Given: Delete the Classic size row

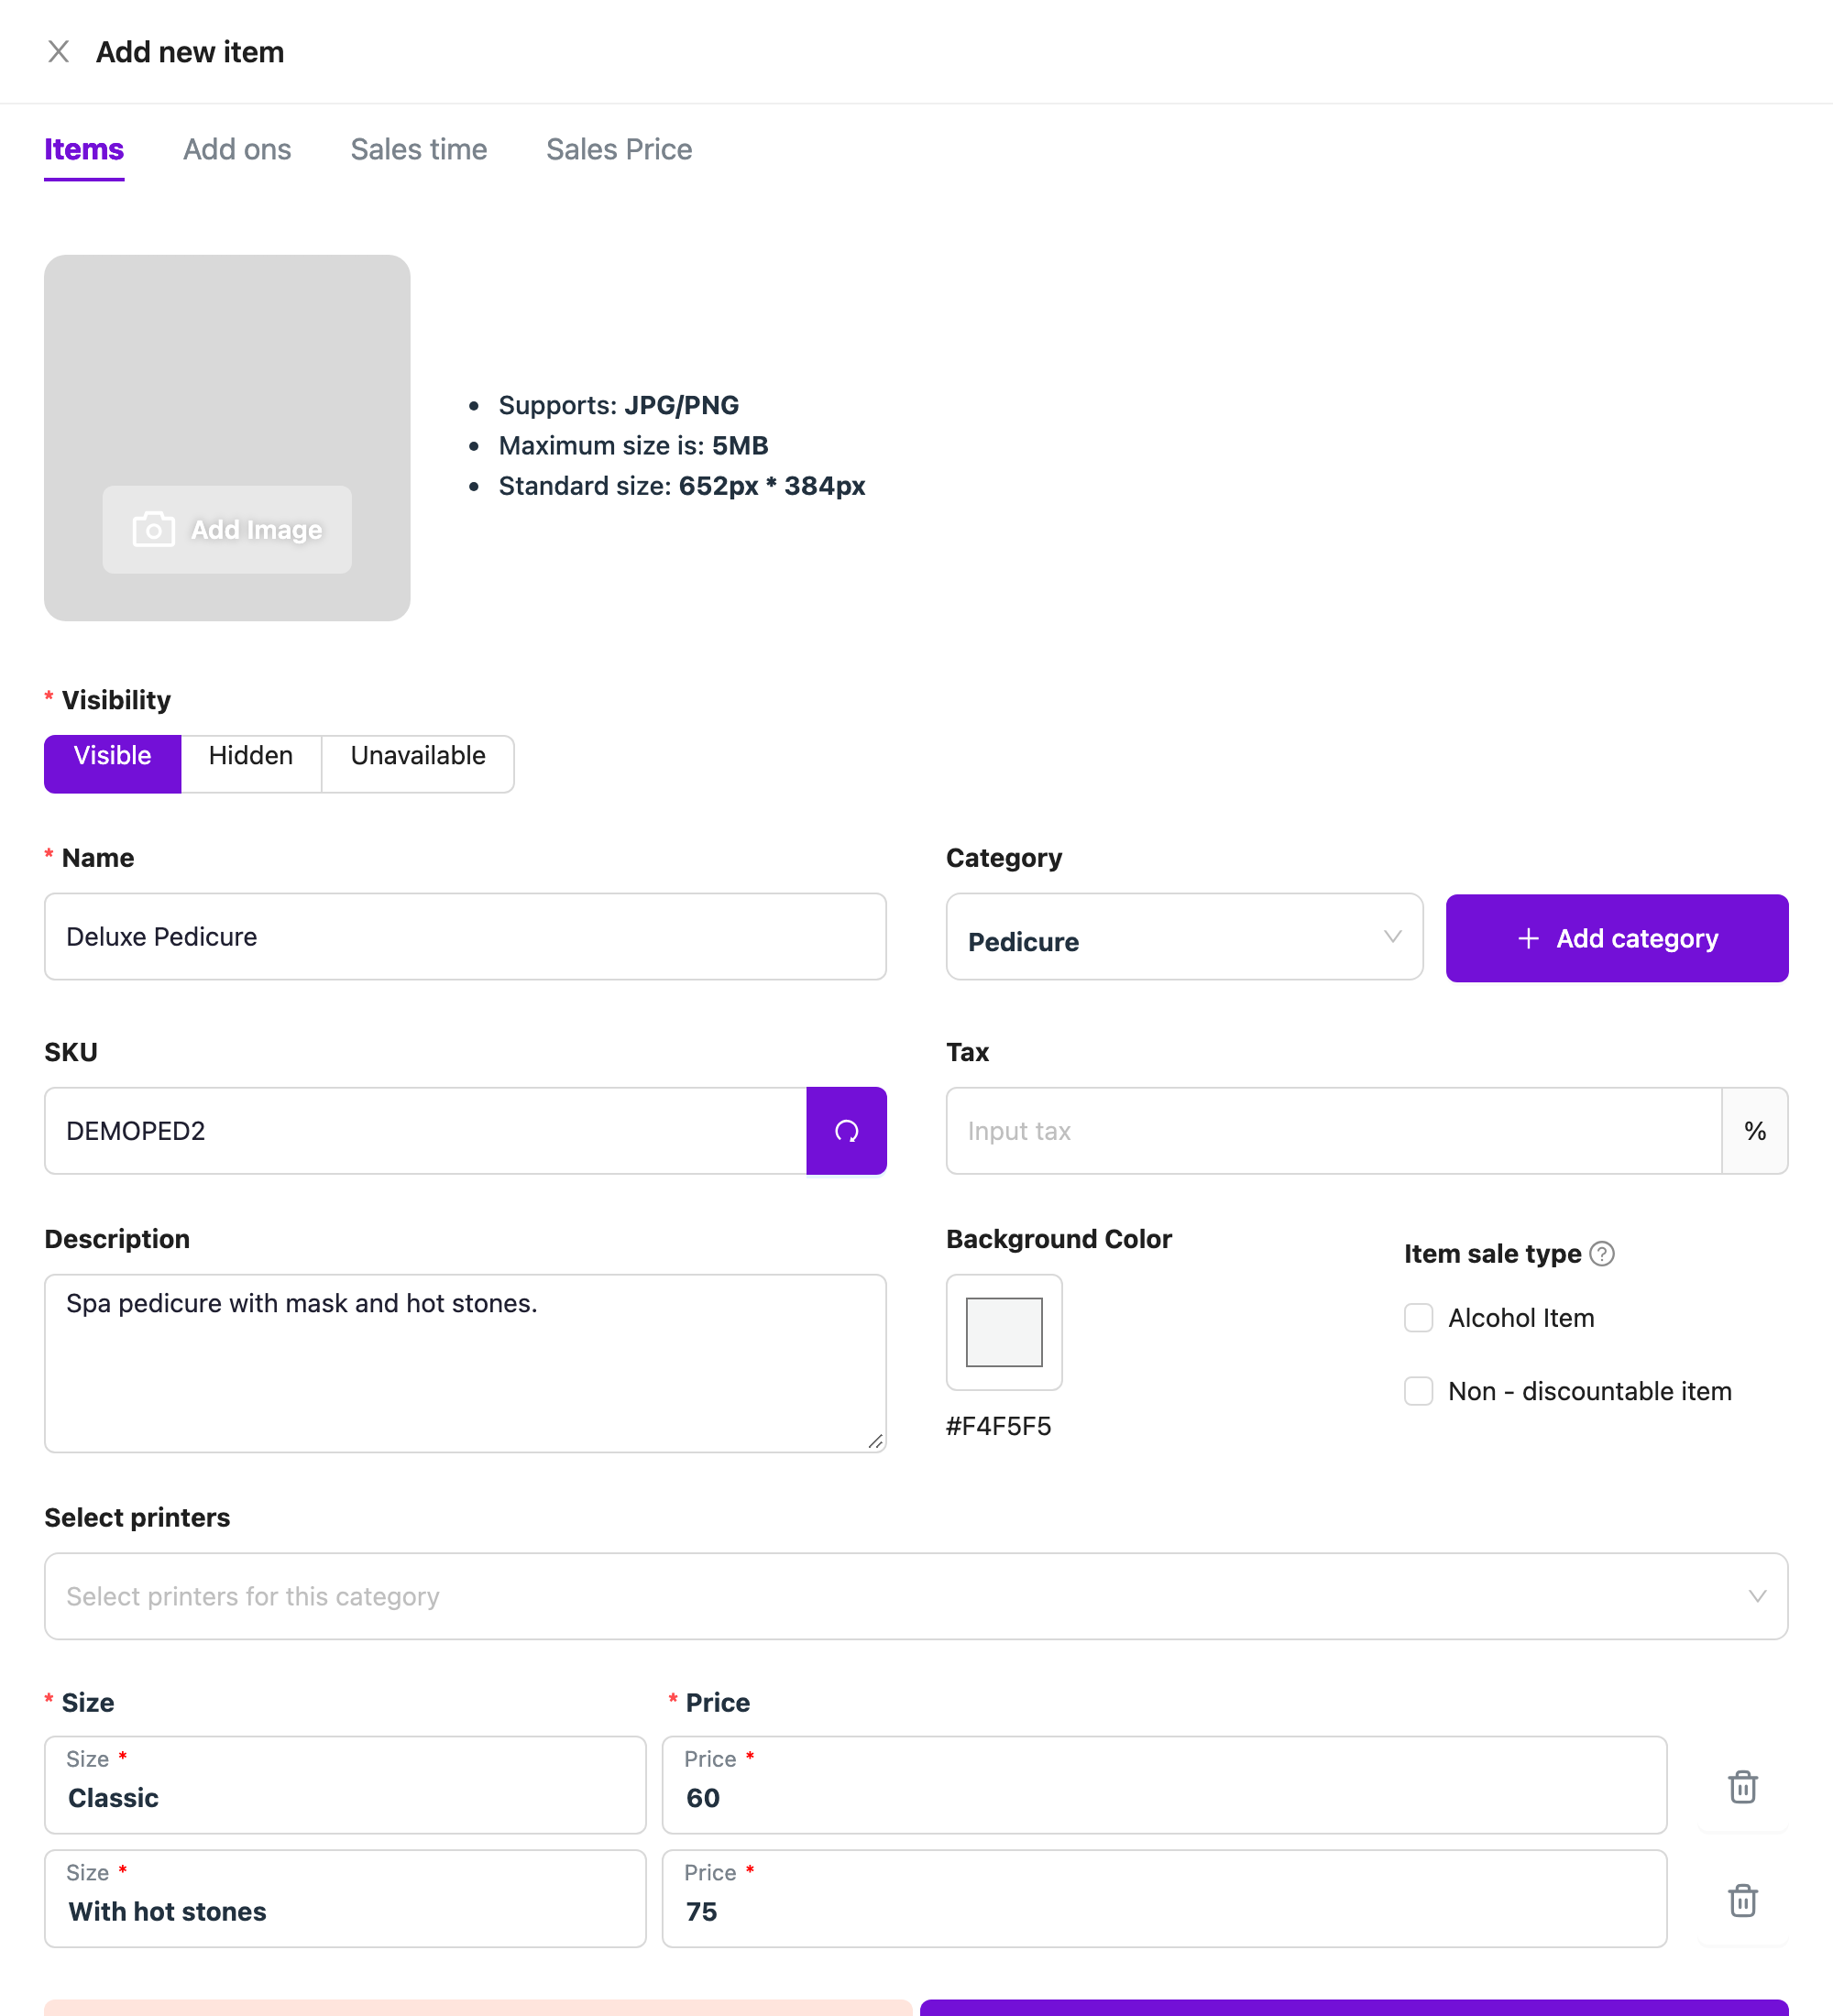Looking at the screenshot, I should tap(1743, 1786).
